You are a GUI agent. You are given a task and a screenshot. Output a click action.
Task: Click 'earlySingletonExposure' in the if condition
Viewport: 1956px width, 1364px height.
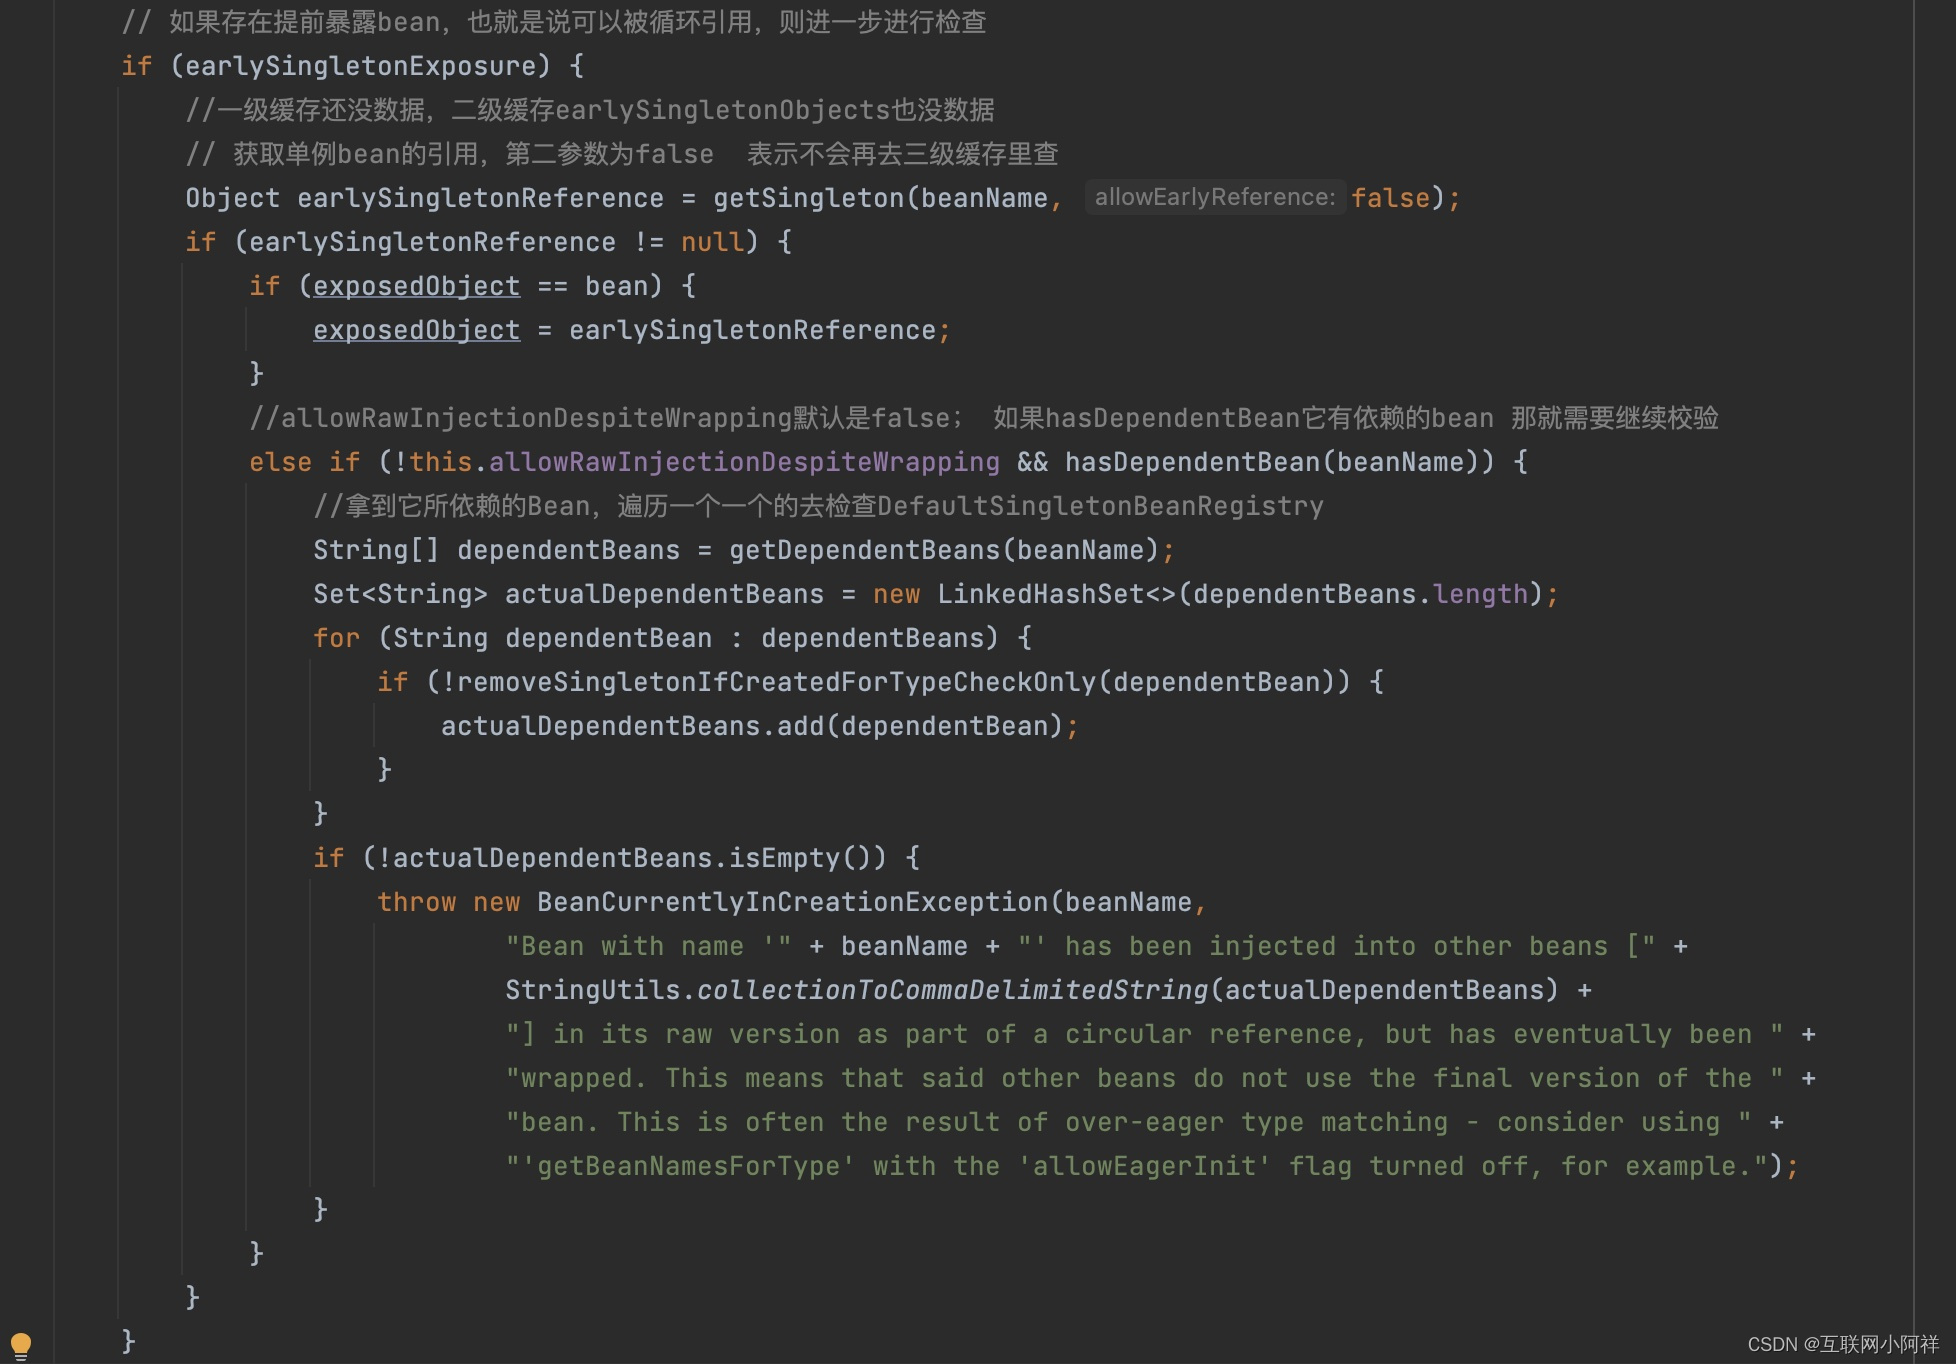pyautogui.click(x=361, y=66)
